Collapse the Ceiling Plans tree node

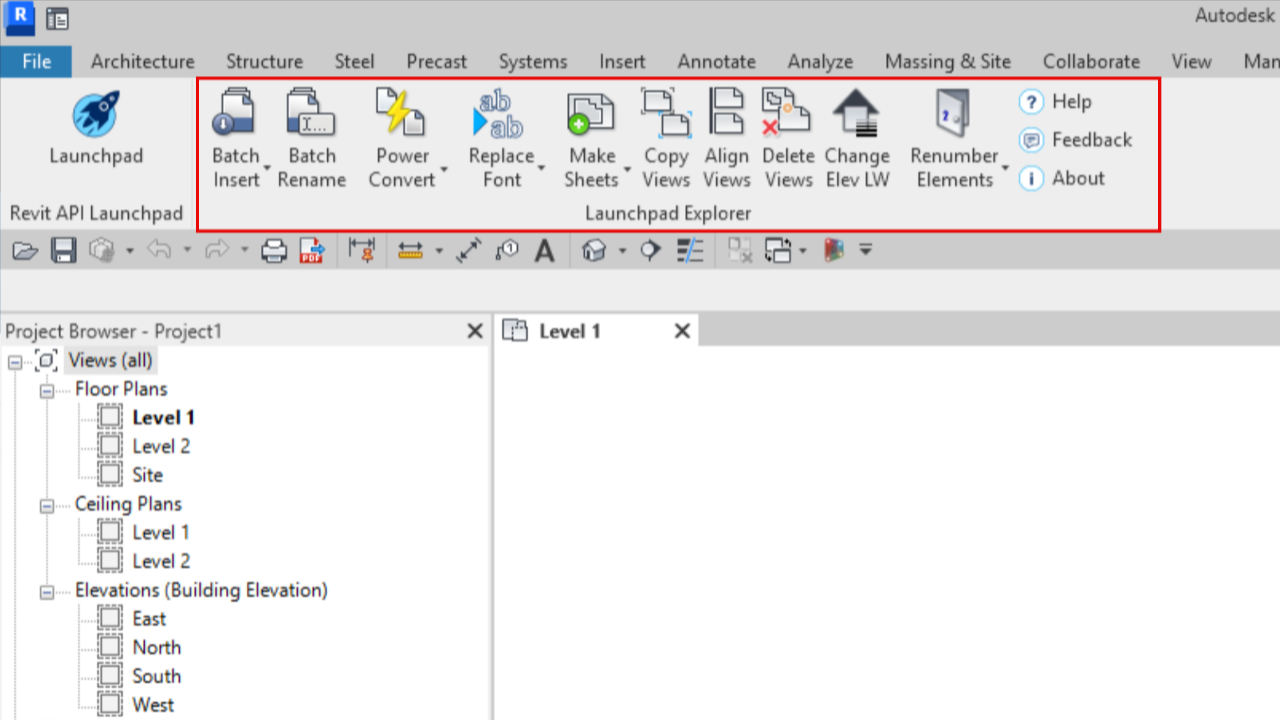click(x=46, y=506)
